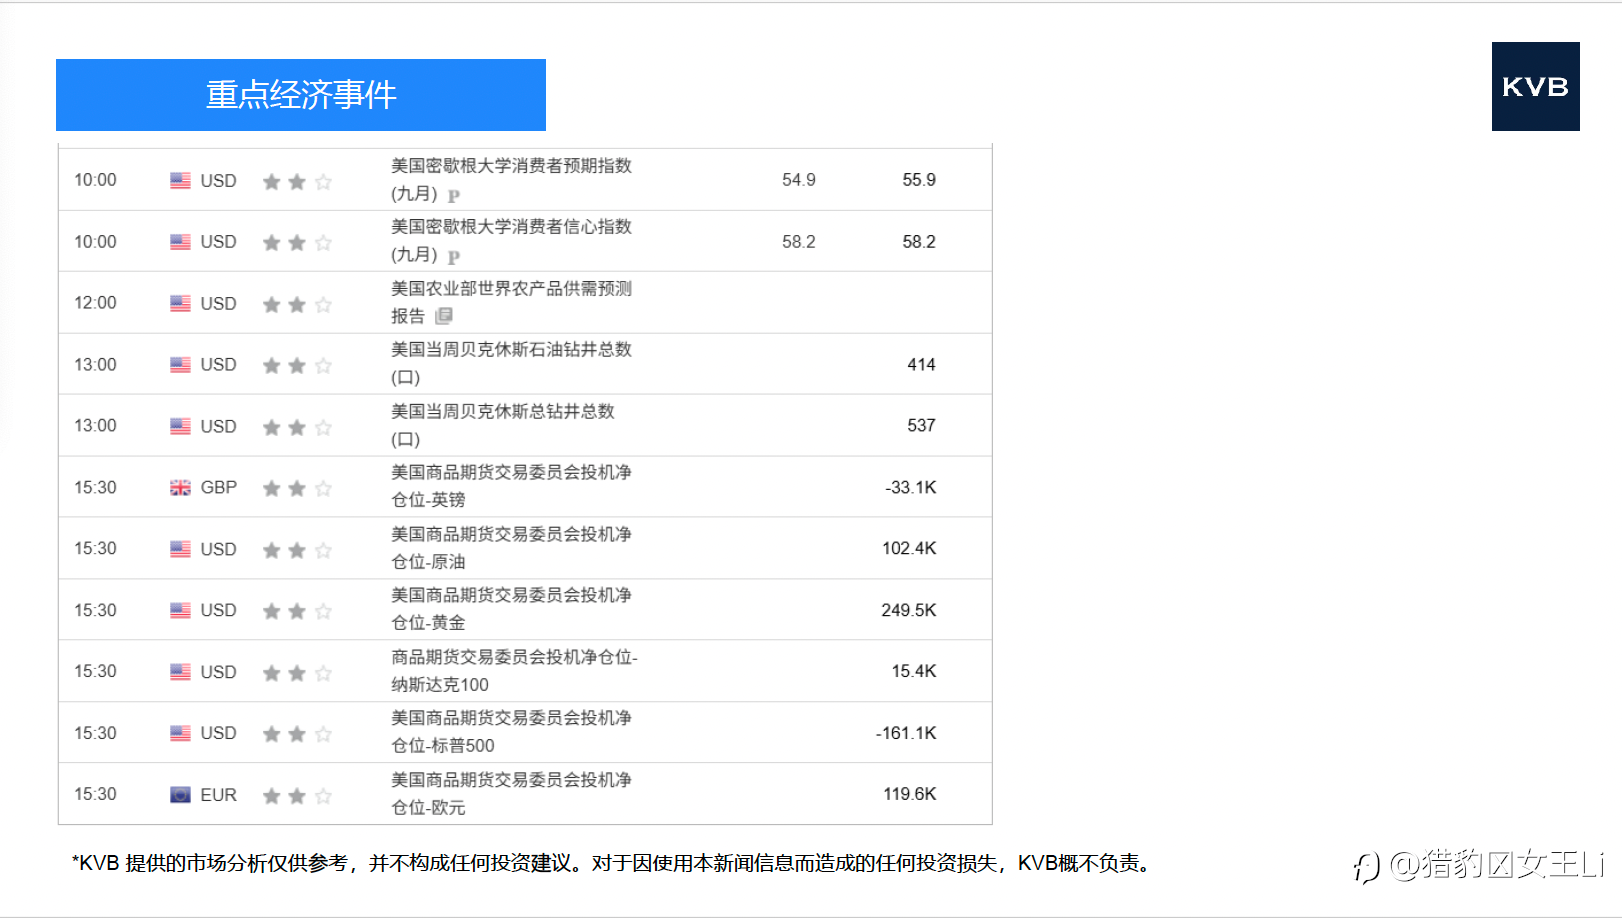
Task: Select the 重点经济事件 header tab
Action: [x=301, y=95]
